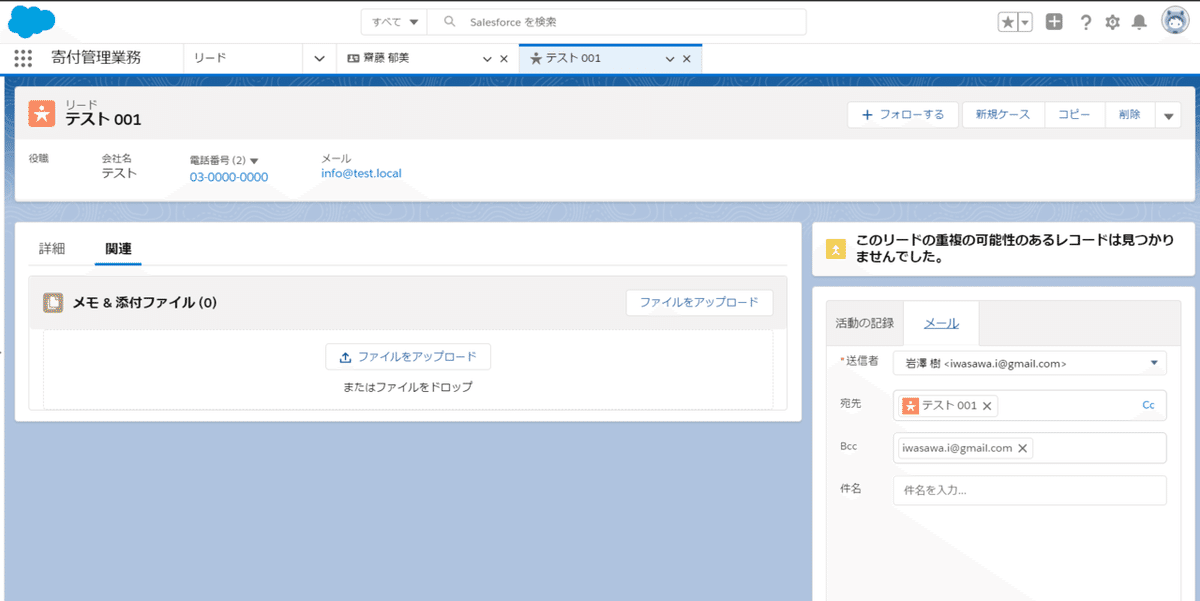Click the Cc link in the email composer
This screenshot has height=601, width=1200.
click(1146, 405)
